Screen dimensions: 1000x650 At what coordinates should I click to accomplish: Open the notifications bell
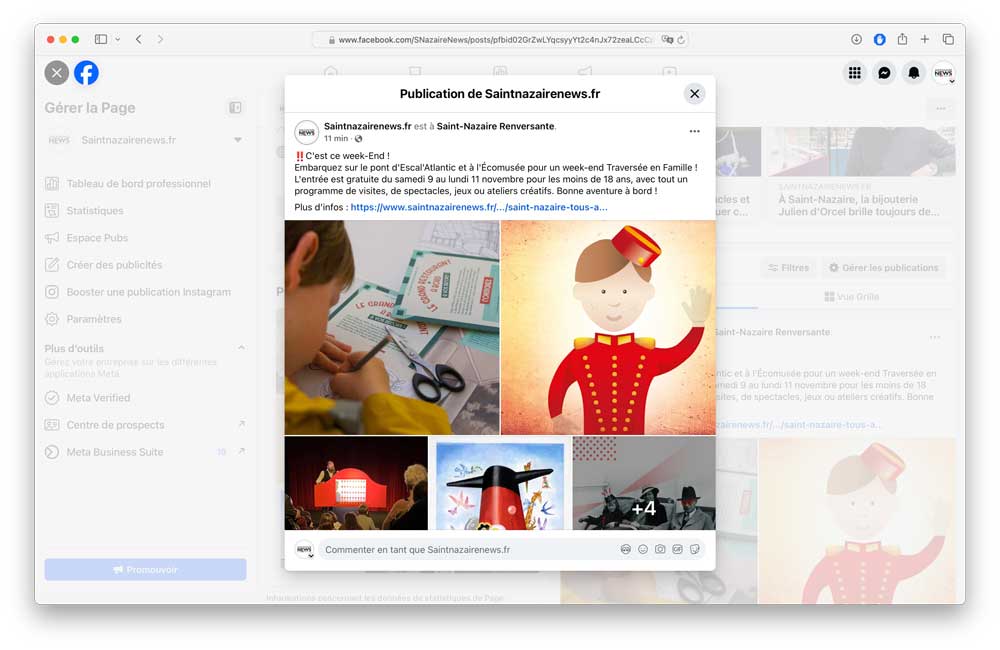click(x=913, y=73)
